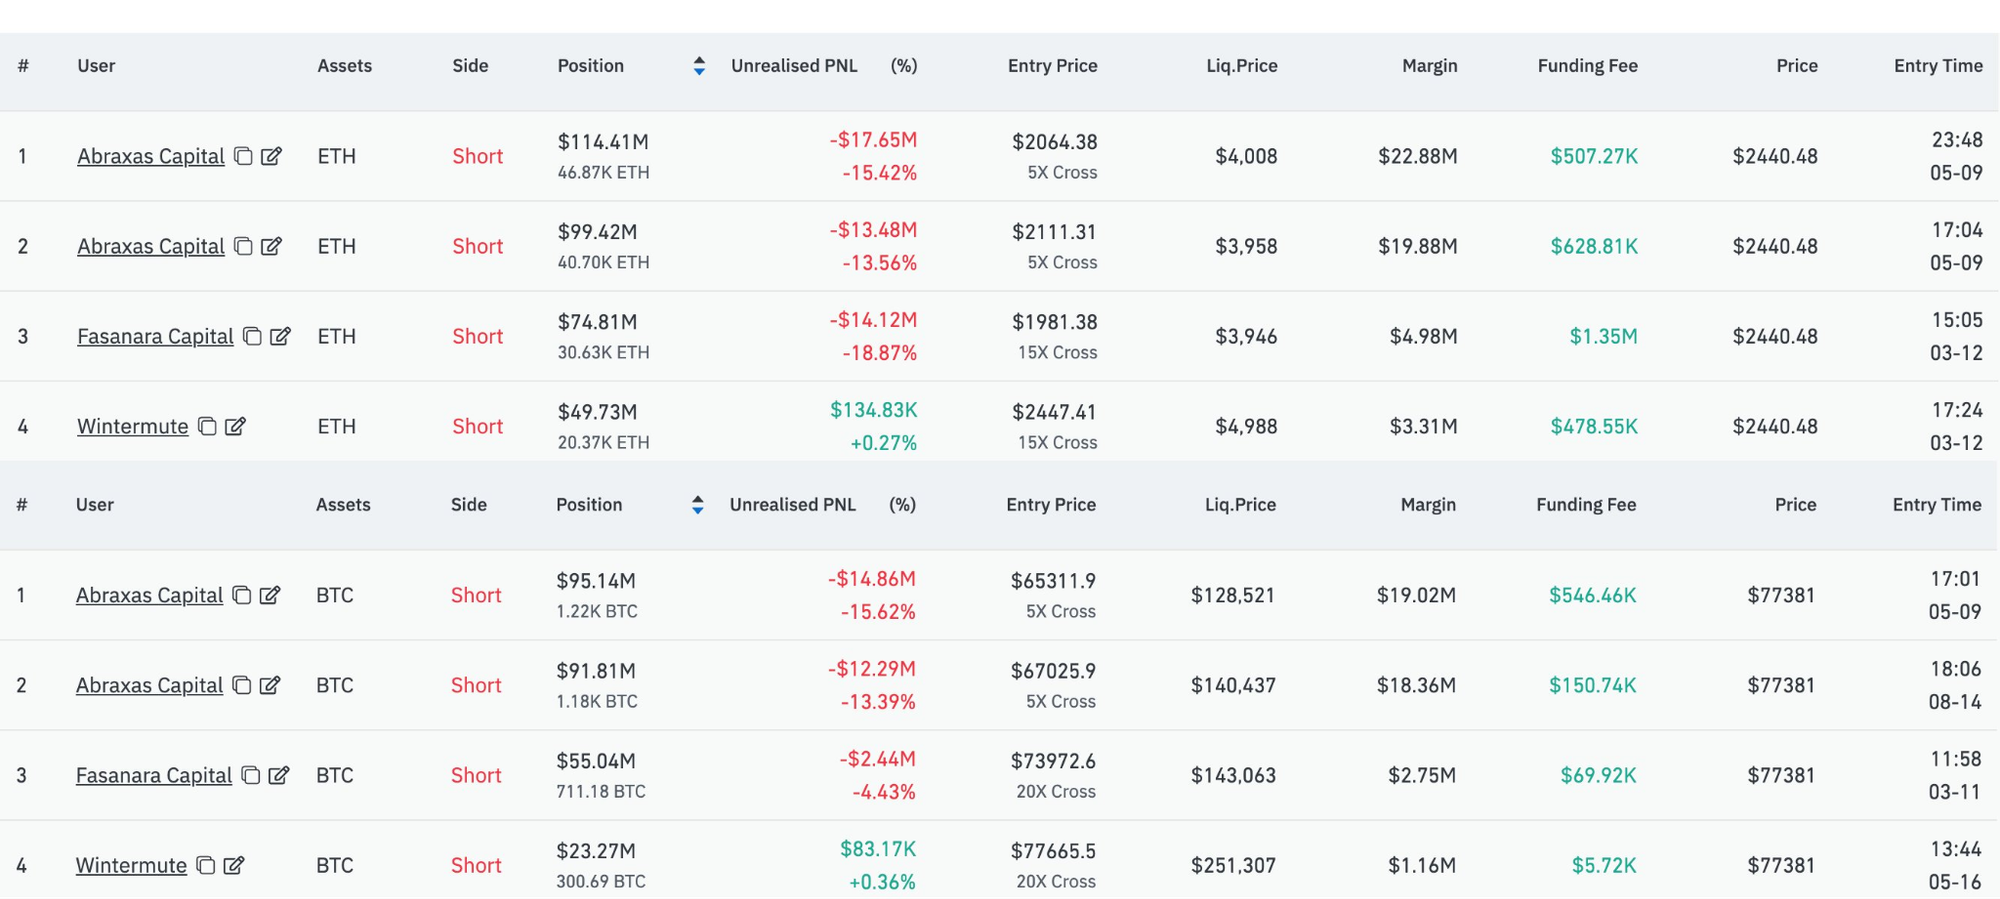Select entry price $2447.41

tap(1055, 412)
